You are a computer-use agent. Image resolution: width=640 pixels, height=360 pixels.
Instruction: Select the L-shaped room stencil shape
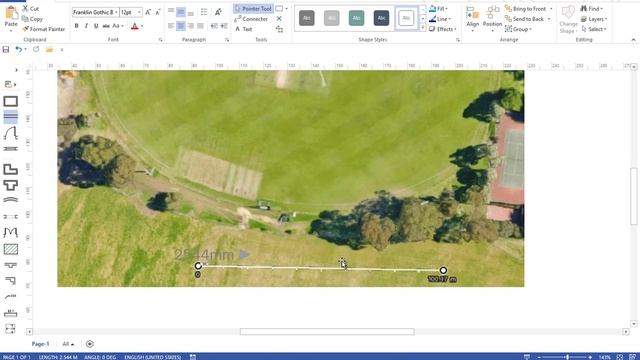click(11, 169)
